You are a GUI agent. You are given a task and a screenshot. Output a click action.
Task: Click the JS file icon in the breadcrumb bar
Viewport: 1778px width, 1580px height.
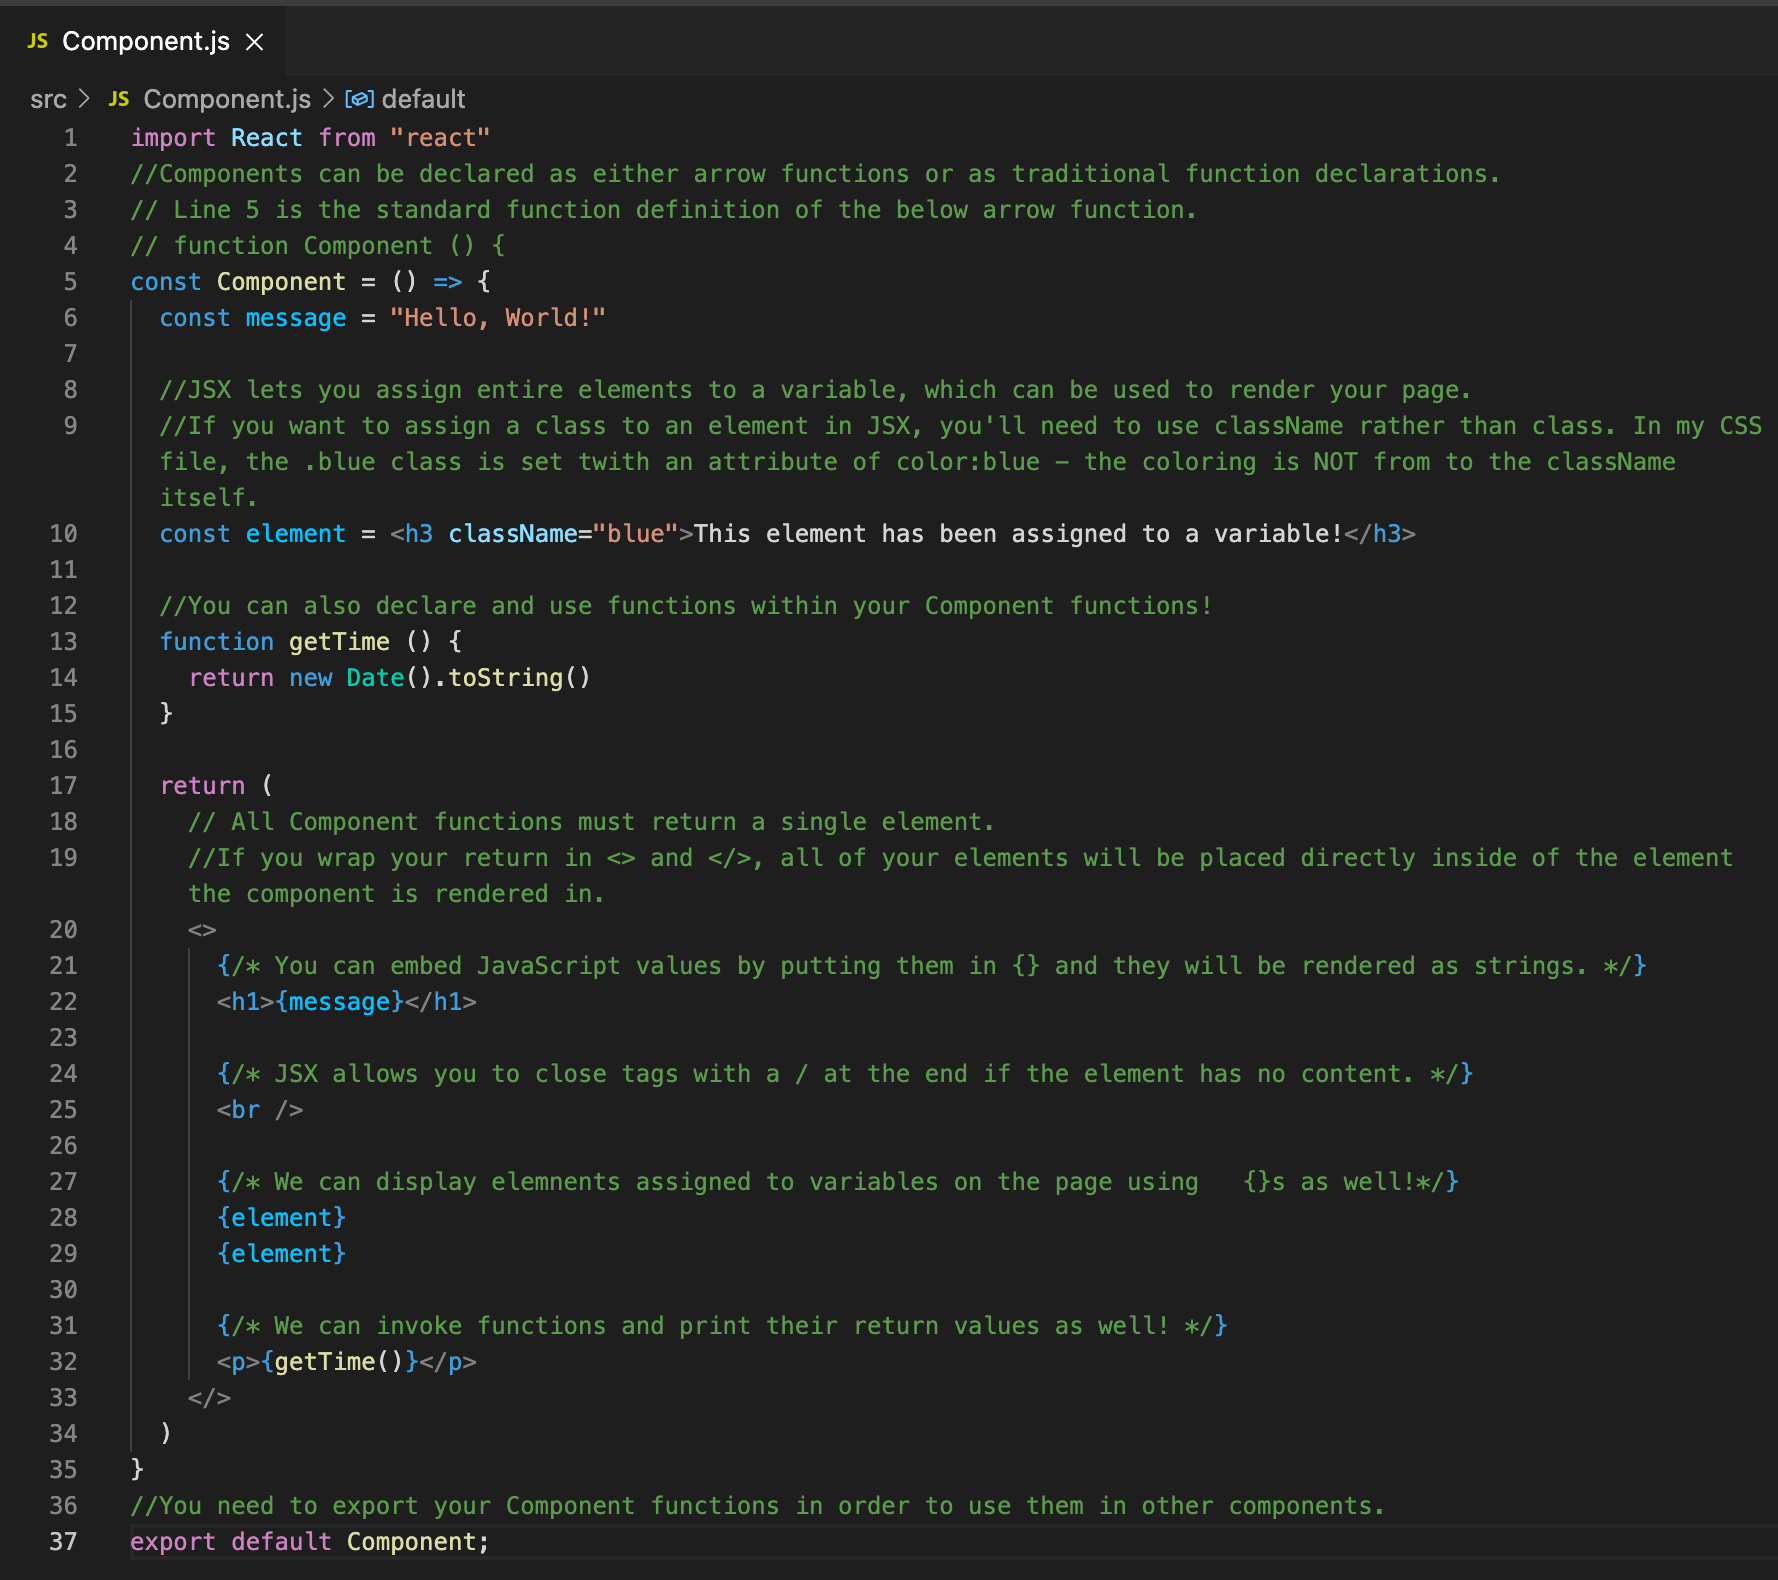point(118,99)
